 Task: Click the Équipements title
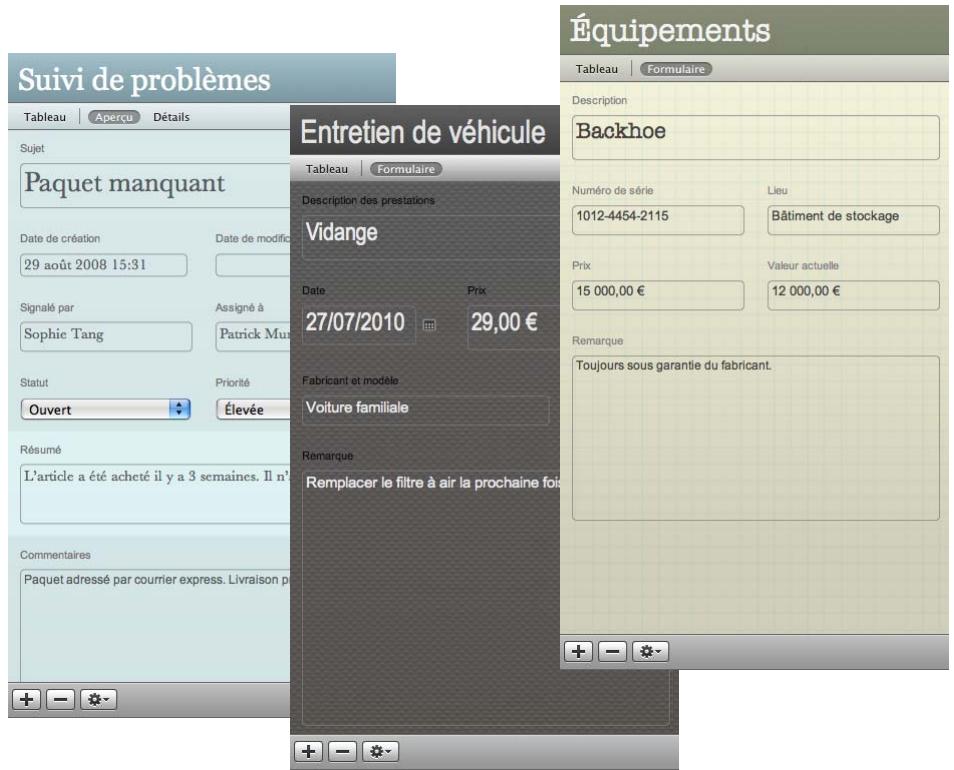point(670,29)
